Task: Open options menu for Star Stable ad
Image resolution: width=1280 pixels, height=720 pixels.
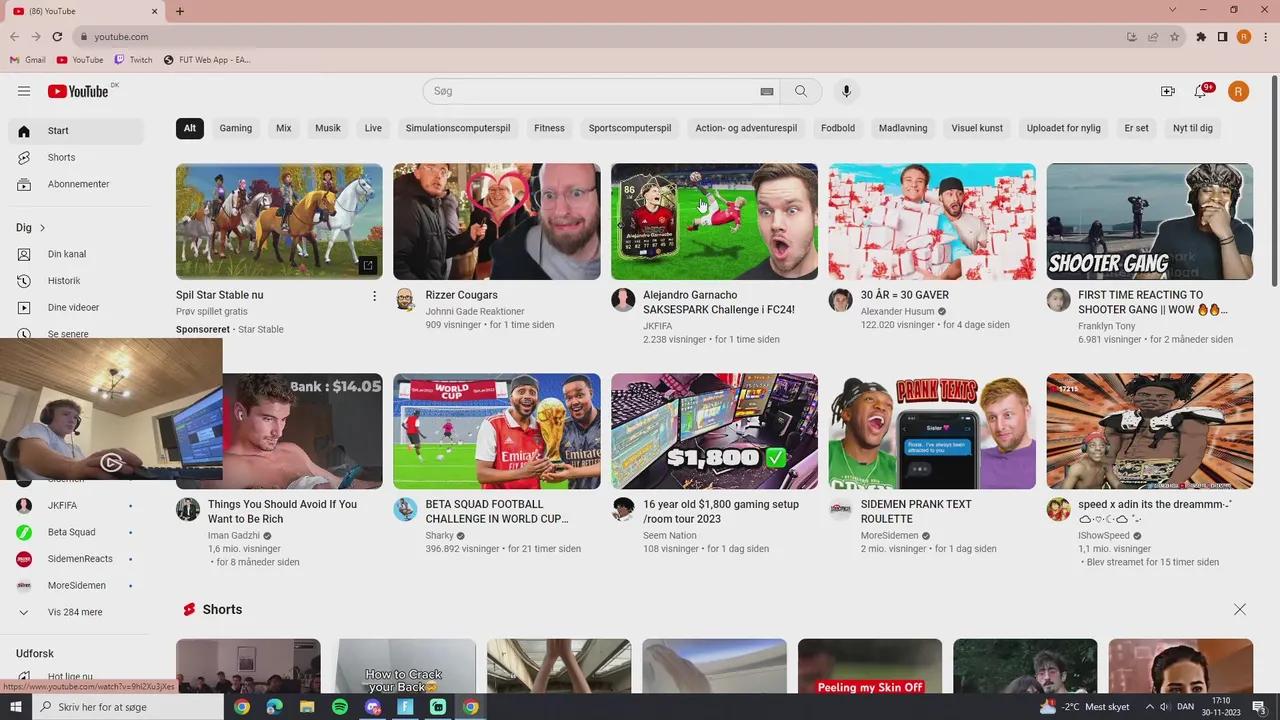Action: pos(375,296)
